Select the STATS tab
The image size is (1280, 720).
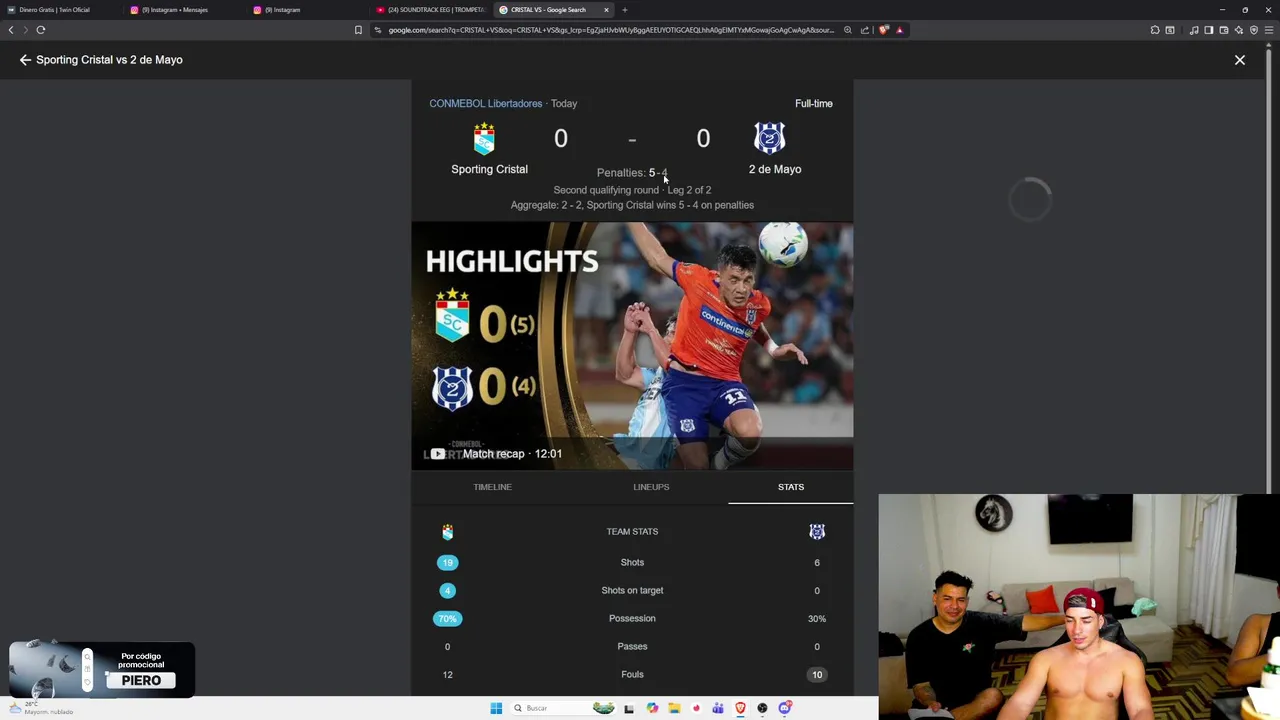click(x=791, y=487)
